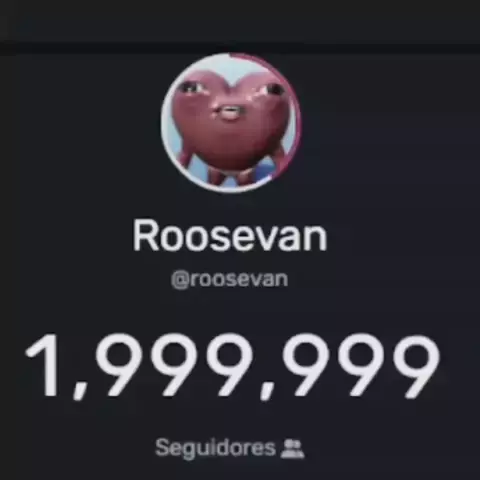Click the letter R in Roosevan title
The height and width of the screenshot is (480, 480).
[145, 235]
